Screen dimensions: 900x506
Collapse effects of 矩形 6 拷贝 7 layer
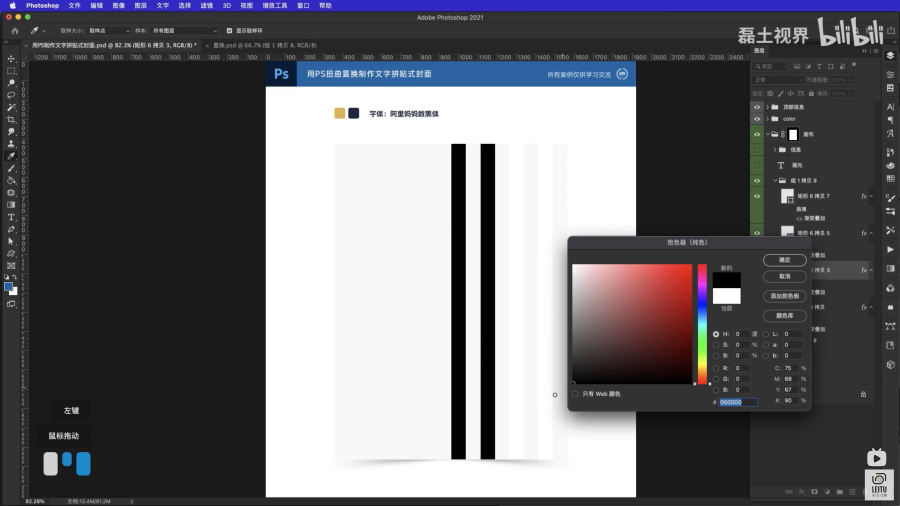point(871,196)
